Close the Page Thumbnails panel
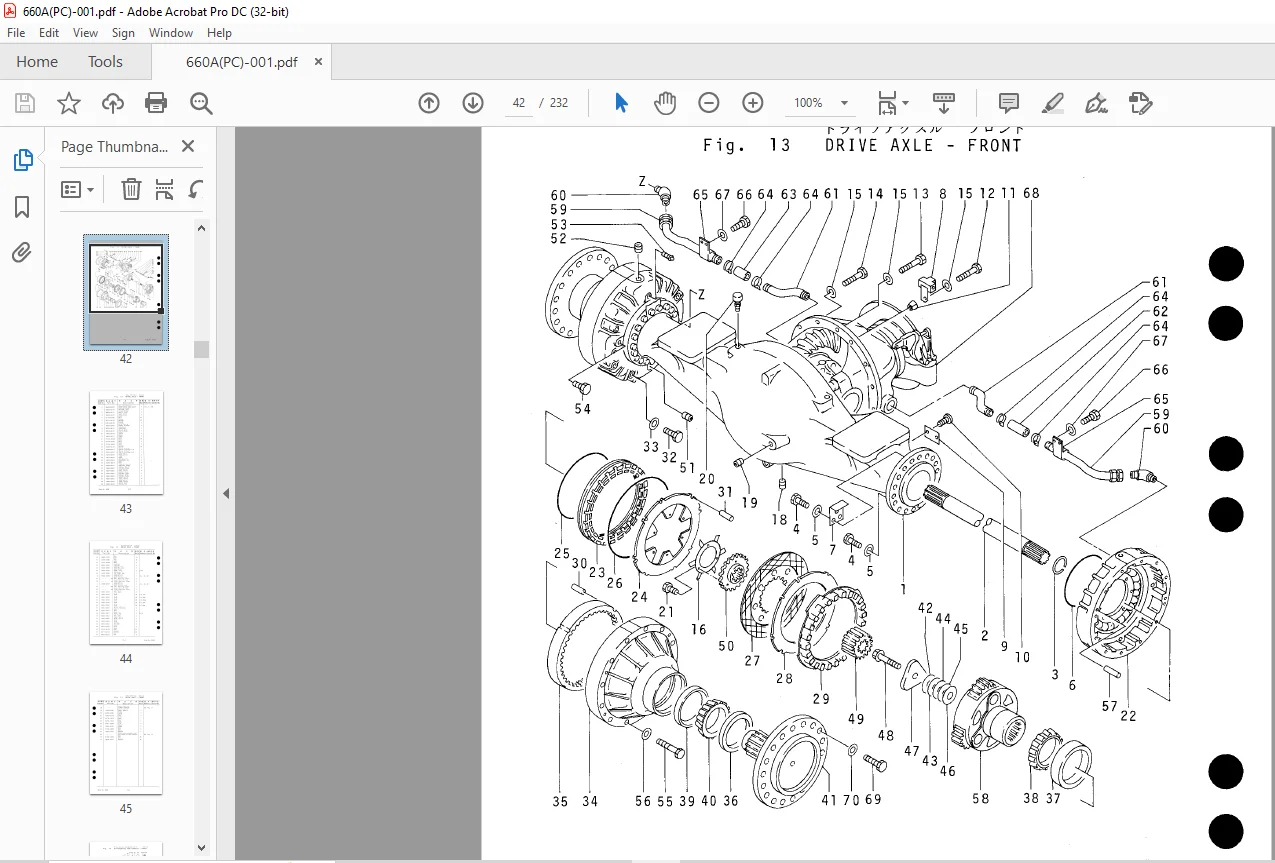The height and width of the screenshot is (863, 1275). click(188, 146)
